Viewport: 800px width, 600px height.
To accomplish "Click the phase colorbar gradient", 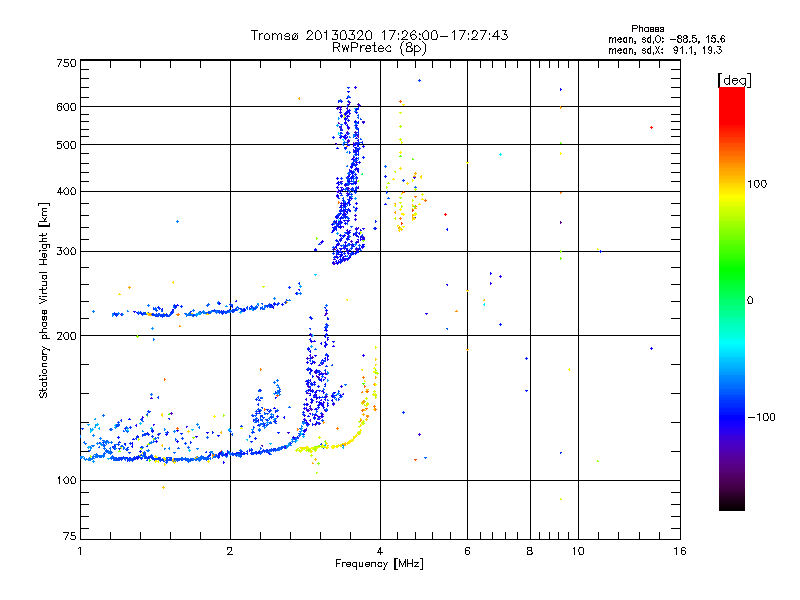I will 732,298.
